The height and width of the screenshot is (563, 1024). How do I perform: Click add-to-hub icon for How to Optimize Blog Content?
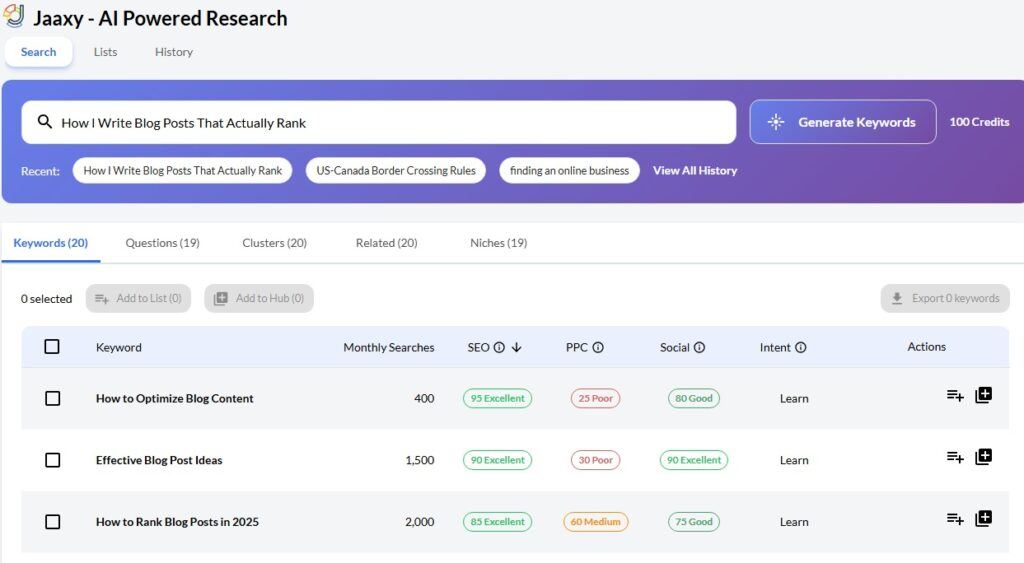(983, 396)
